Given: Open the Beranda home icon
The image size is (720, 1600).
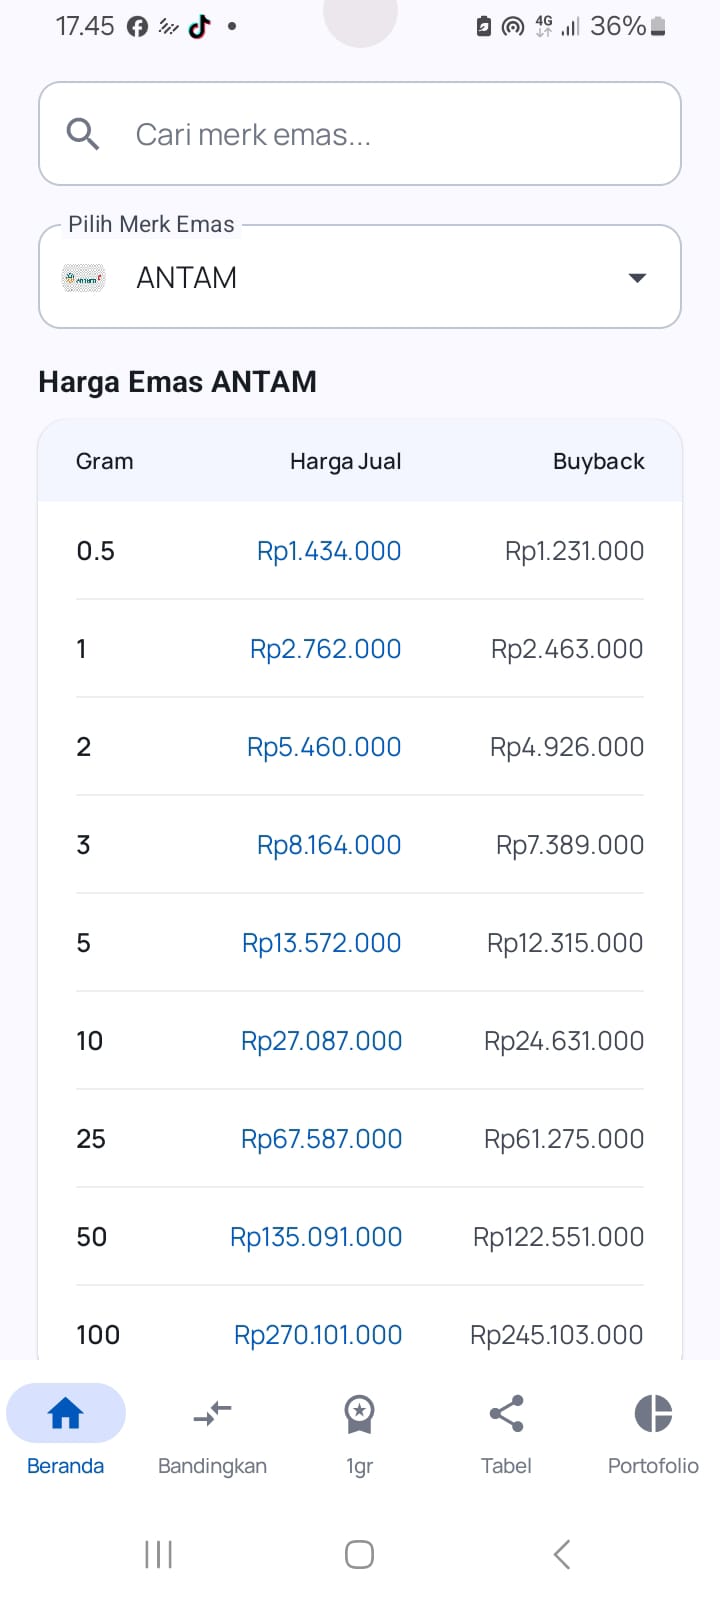Looking at the screenshot, I should coord(66,1413).
